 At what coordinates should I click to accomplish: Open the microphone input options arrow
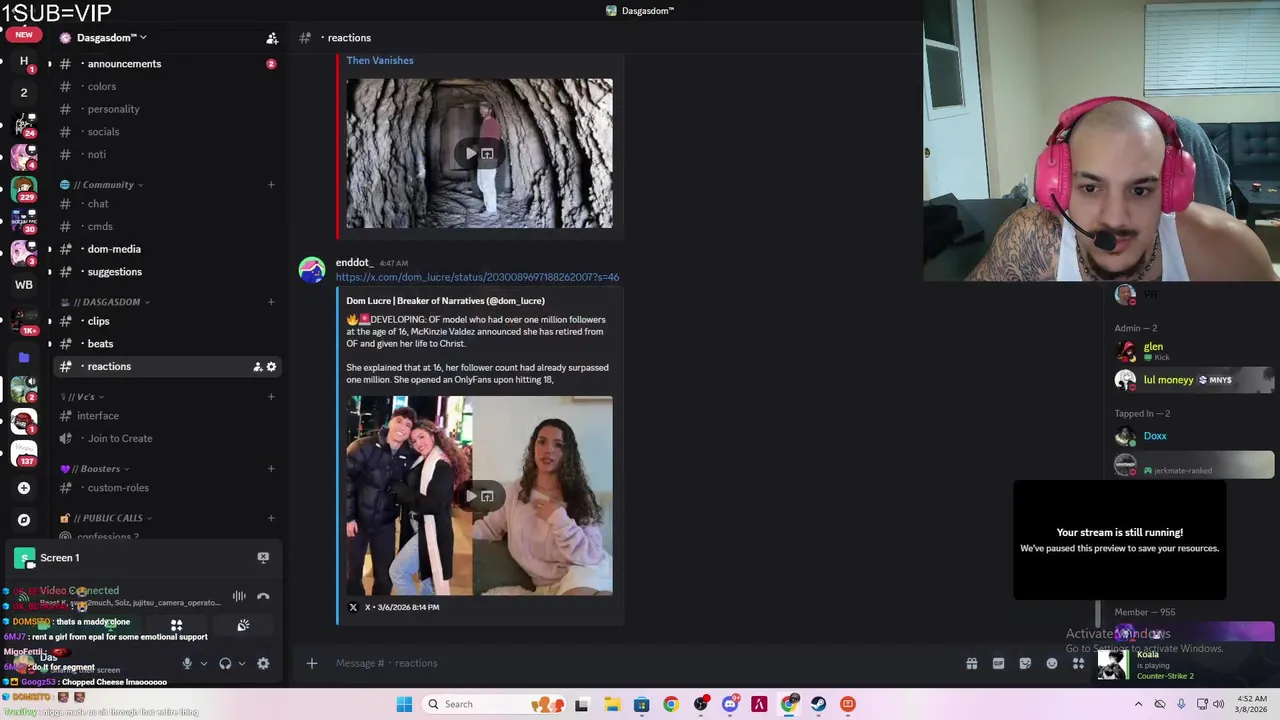tap(204, 663)
